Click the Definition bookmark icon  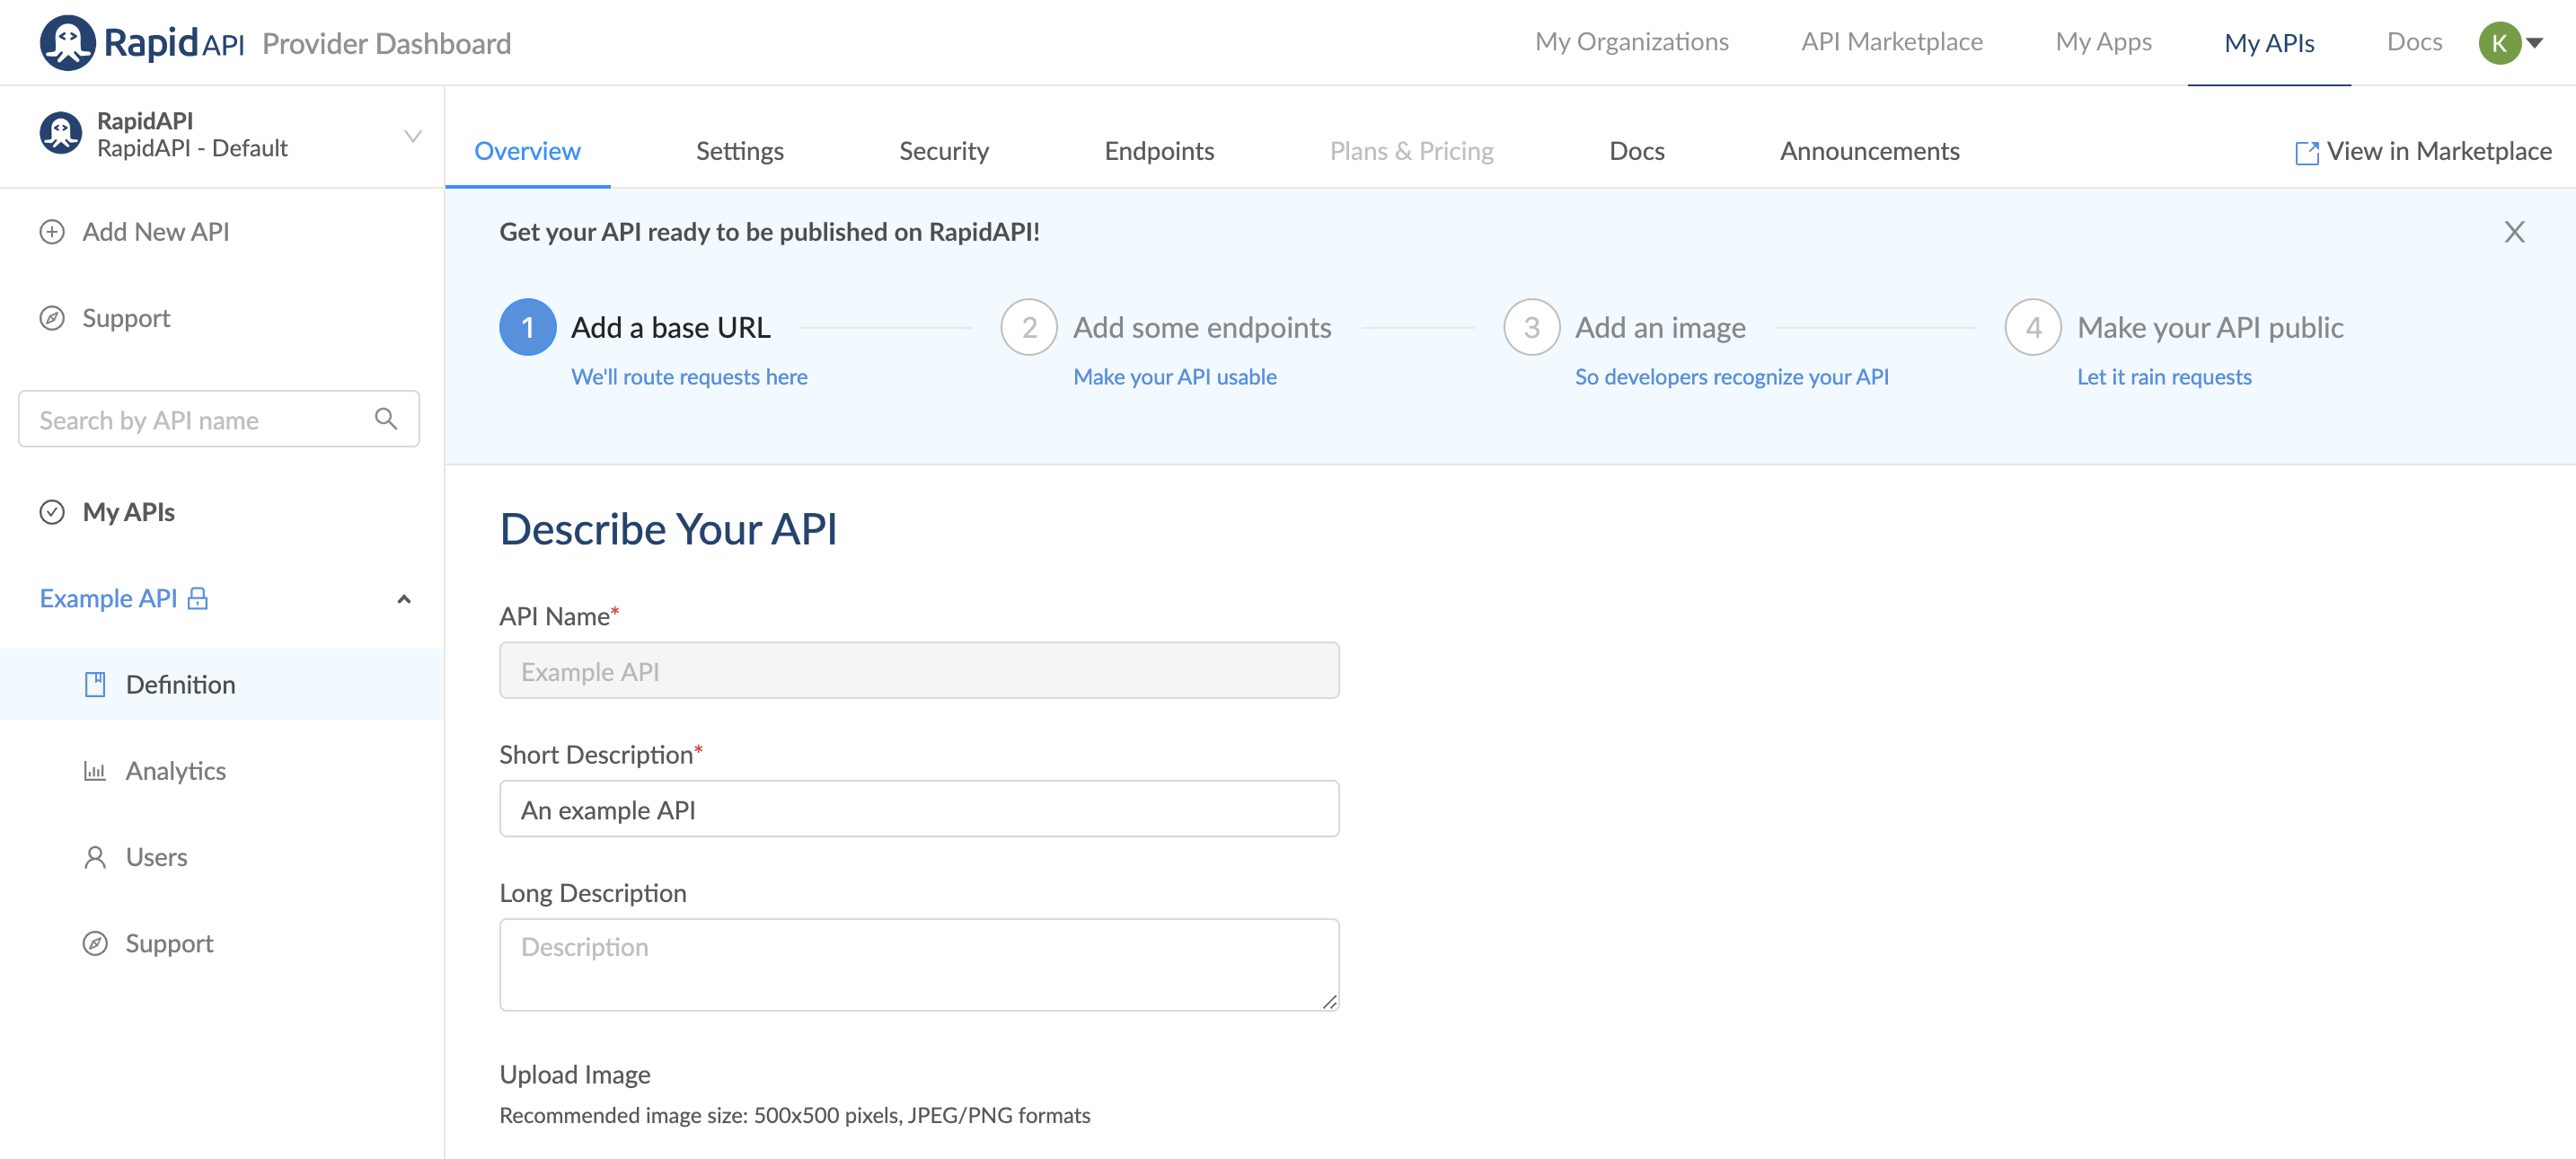pos(95,684)
